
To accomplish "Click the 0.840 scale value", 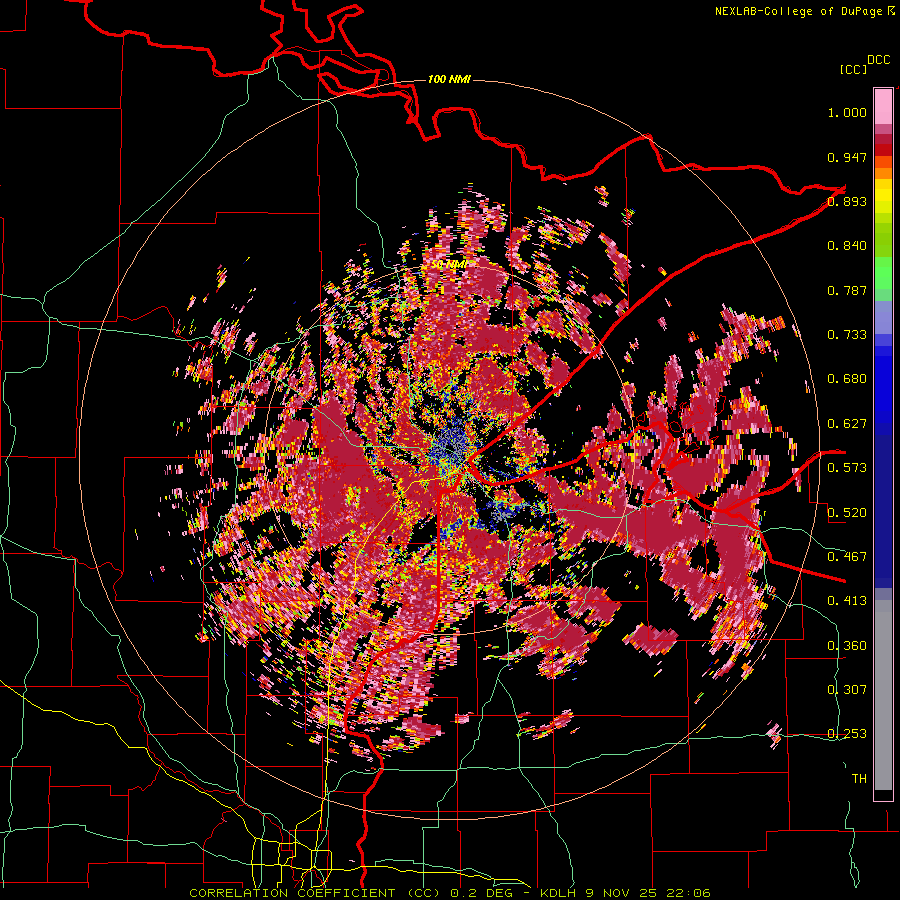I will pyautogui.click(x=847, y=246).
